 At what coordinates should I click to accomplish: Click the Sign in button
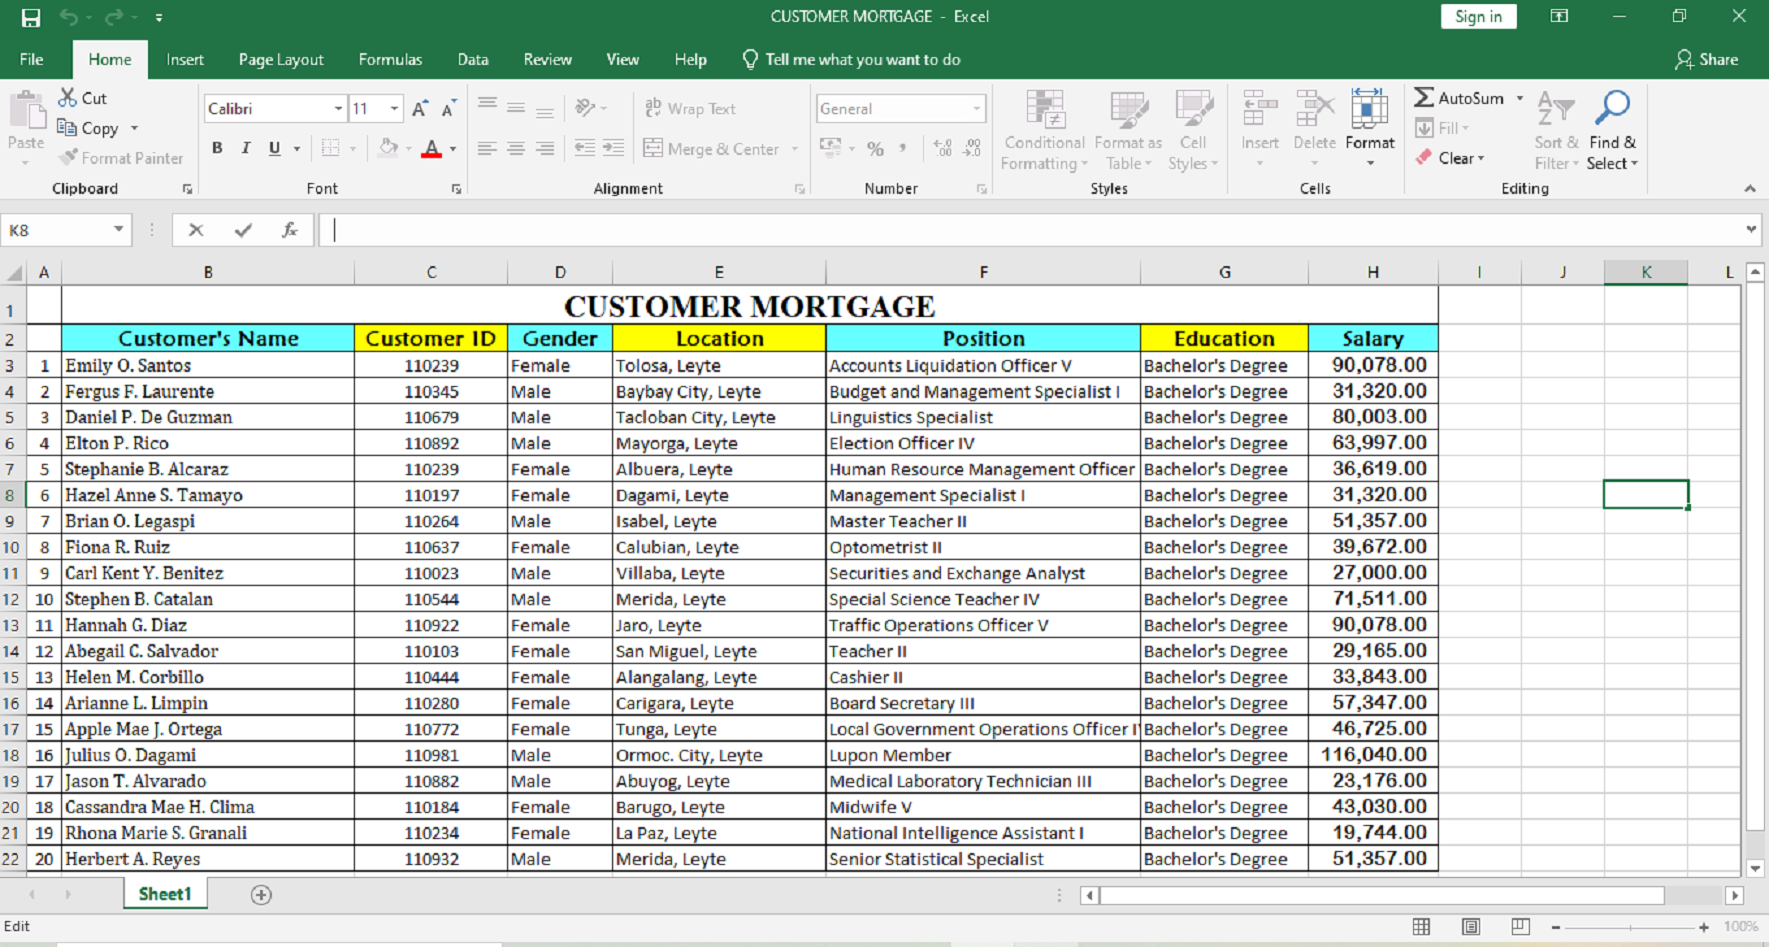point(1478,16)
